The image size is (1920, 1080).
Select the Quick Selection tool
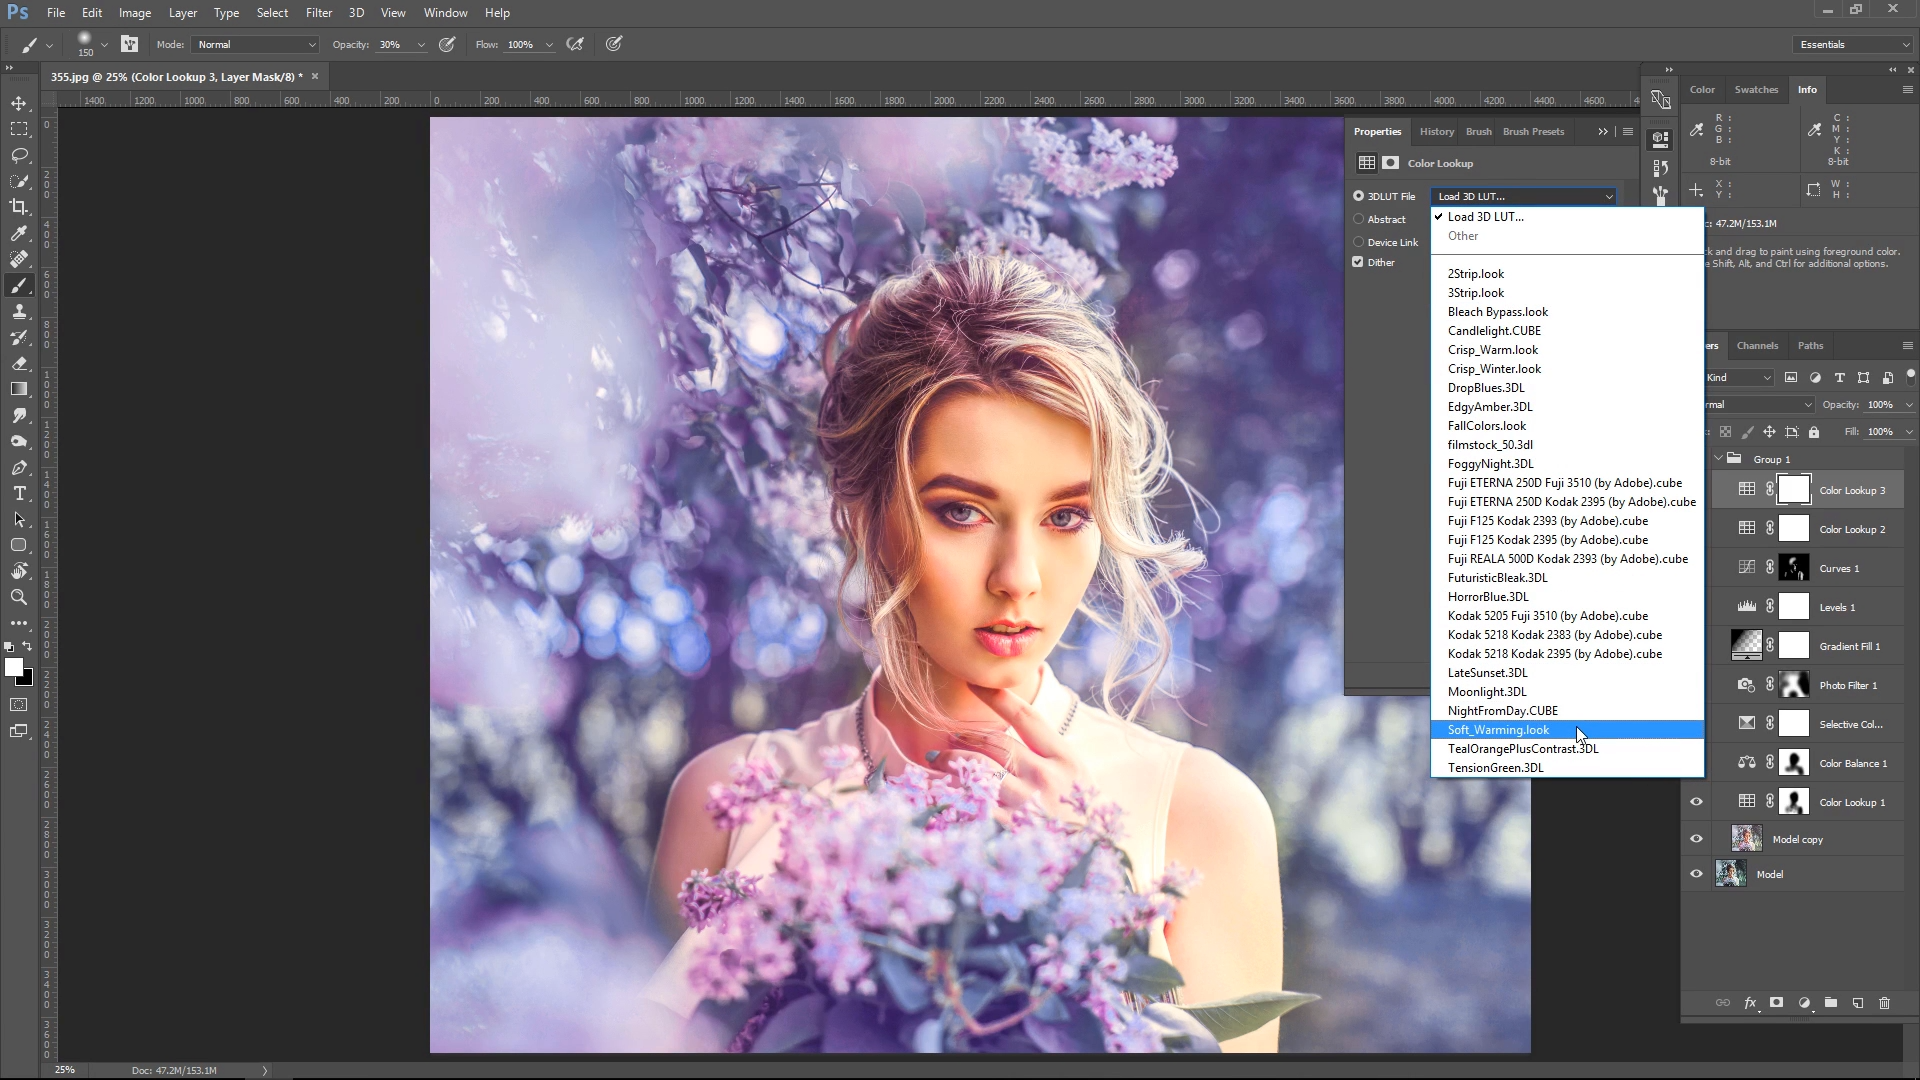19,182
